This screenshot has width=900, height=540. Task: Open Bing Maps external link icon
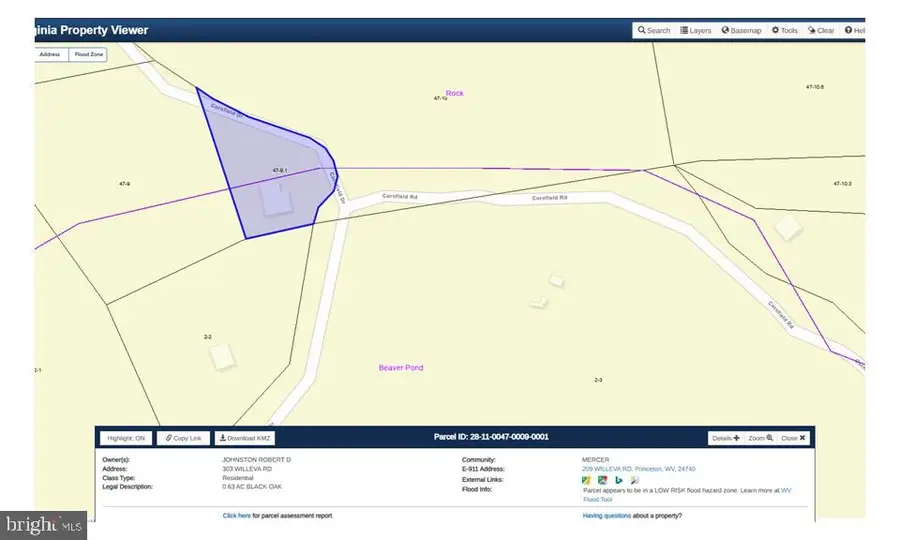619,480
